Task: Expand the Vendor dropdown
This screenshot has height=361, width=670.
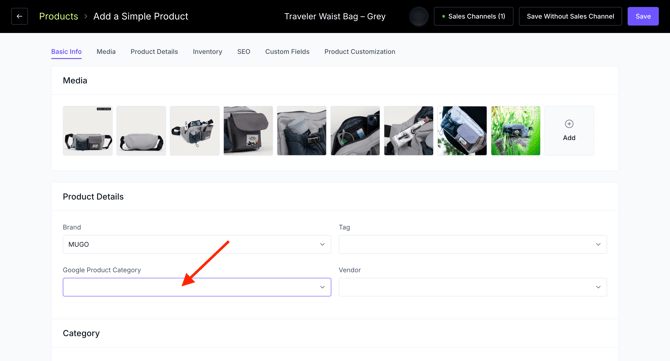Action: (x=473, y=287)
